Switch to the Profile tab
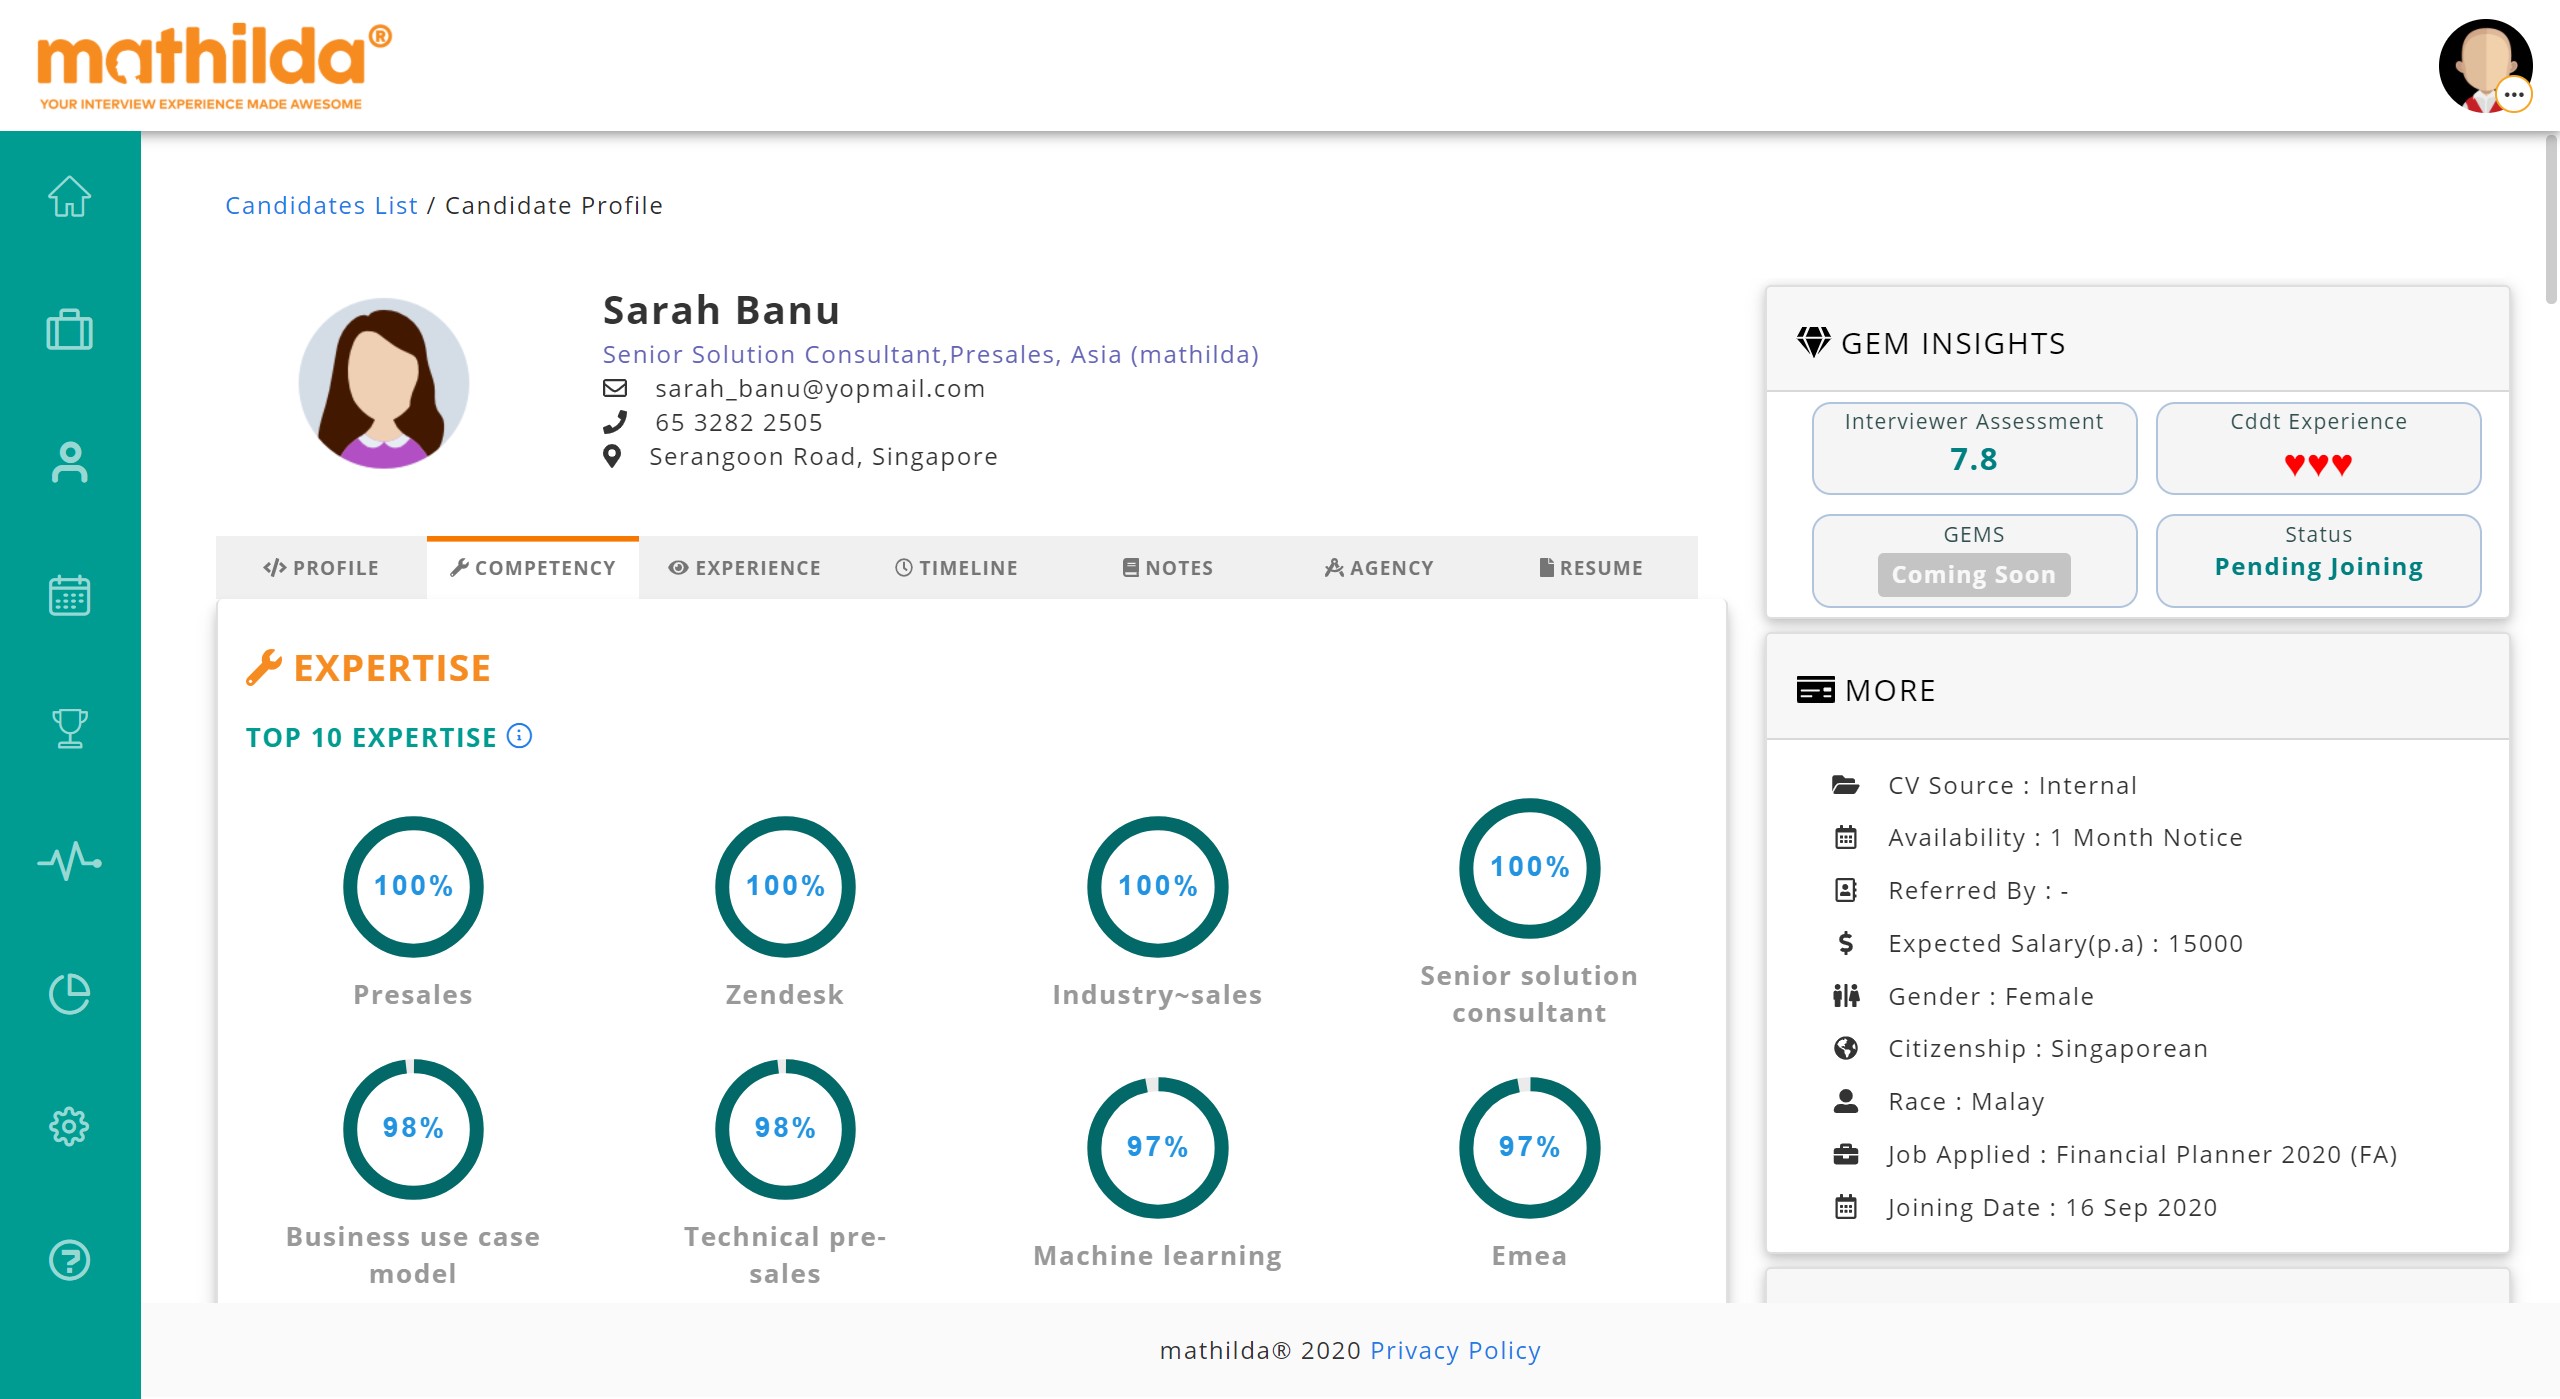The width and height of the screenshot is (2560, 1399). pos(321,568)
